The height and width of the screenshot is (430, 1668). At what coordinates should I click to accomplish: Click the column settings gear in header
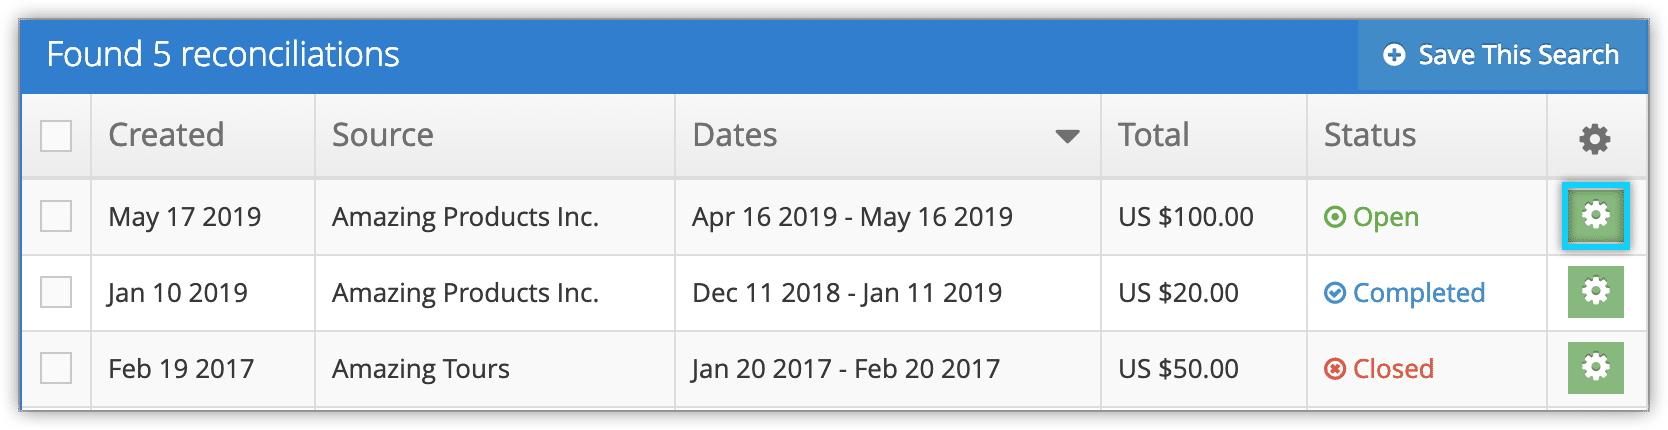pos(1594,138)
